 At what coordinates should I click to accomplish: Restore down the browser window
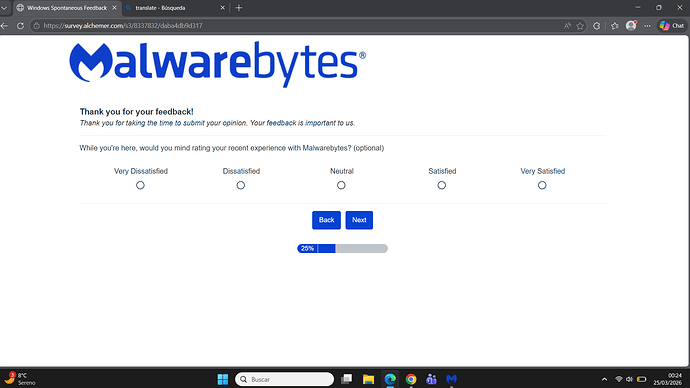coord(659,7)
